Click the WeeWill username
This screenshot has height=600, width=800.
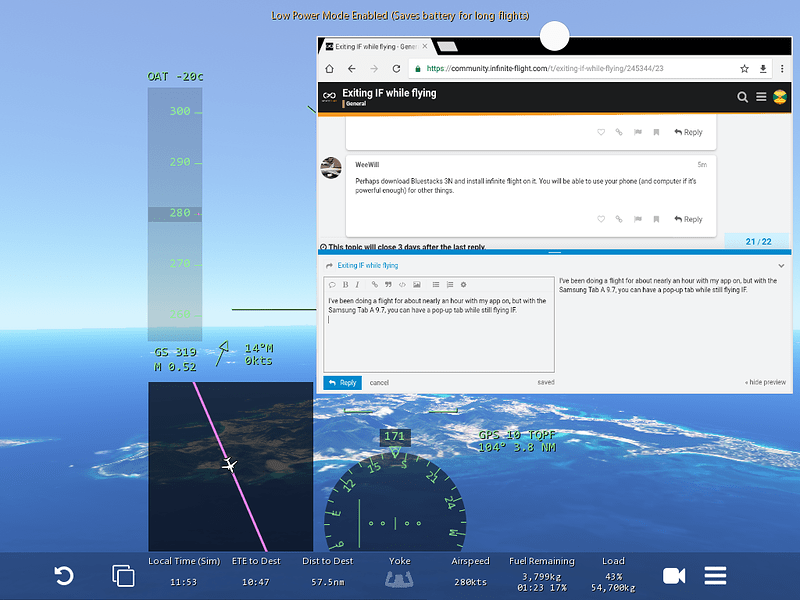click(x=367, y=165)
